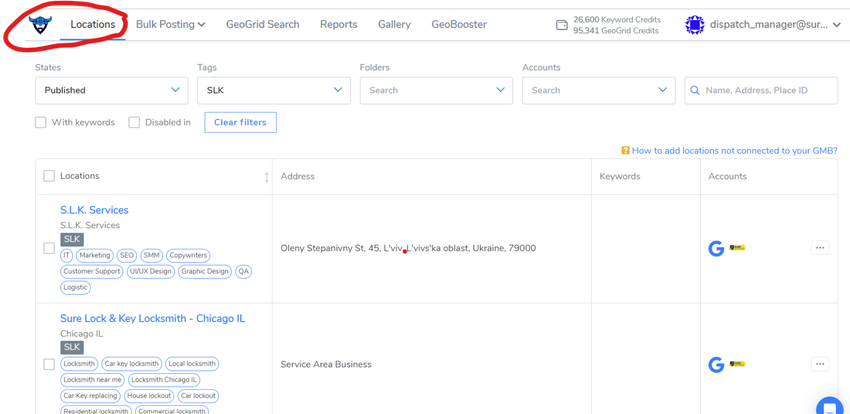Viewport: 850px width, 414px height.
Task: Click the Car Key replacing chip
Action: [90, 396]
